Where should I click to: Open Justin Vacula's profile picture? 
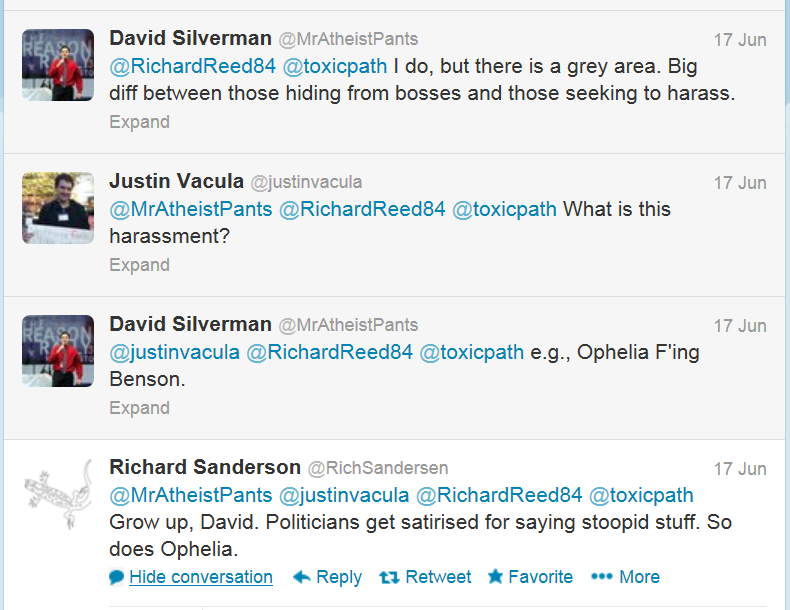[x=58, y=208]
